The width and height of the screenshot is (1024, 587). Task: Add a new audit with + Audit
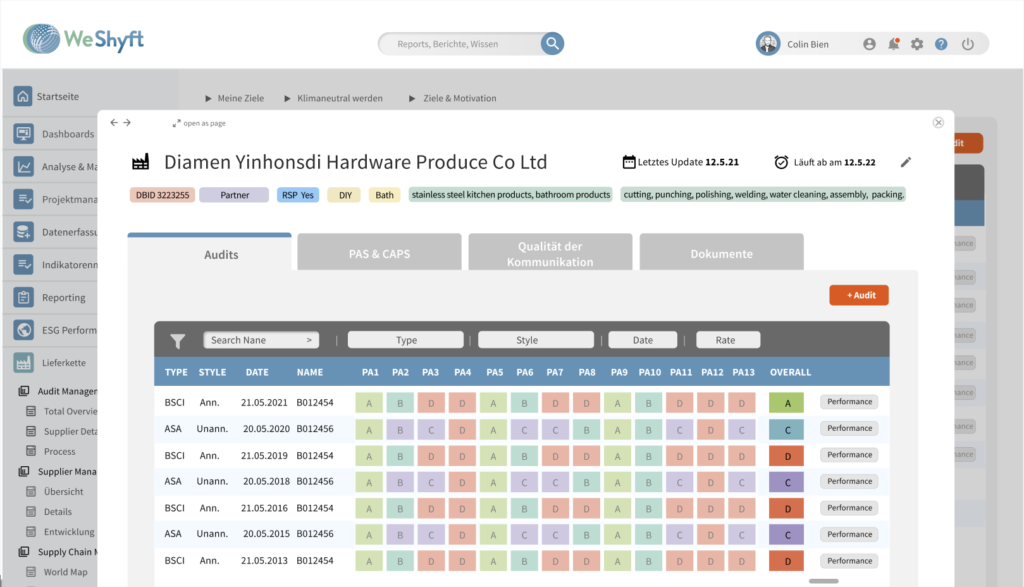click(x=859, y=295)
